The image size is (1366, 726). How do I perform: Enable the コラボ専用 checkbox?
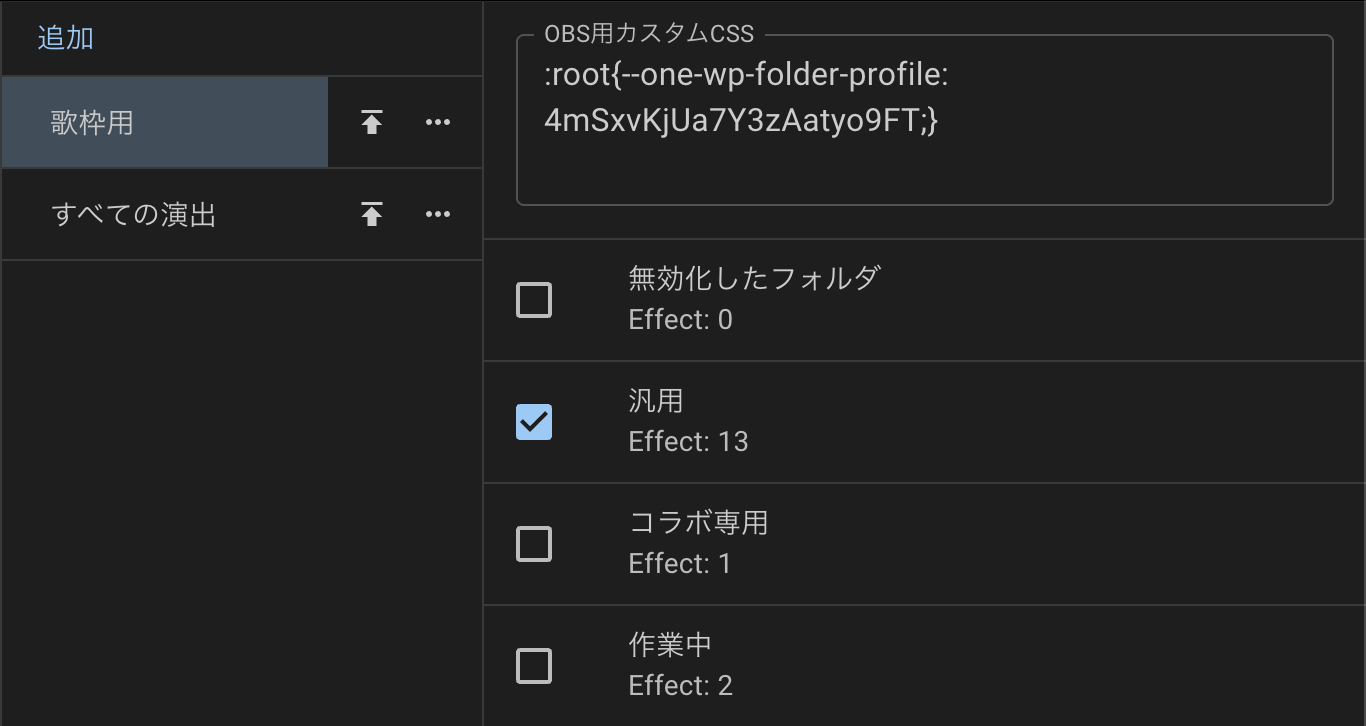click(x=533, y=543)
